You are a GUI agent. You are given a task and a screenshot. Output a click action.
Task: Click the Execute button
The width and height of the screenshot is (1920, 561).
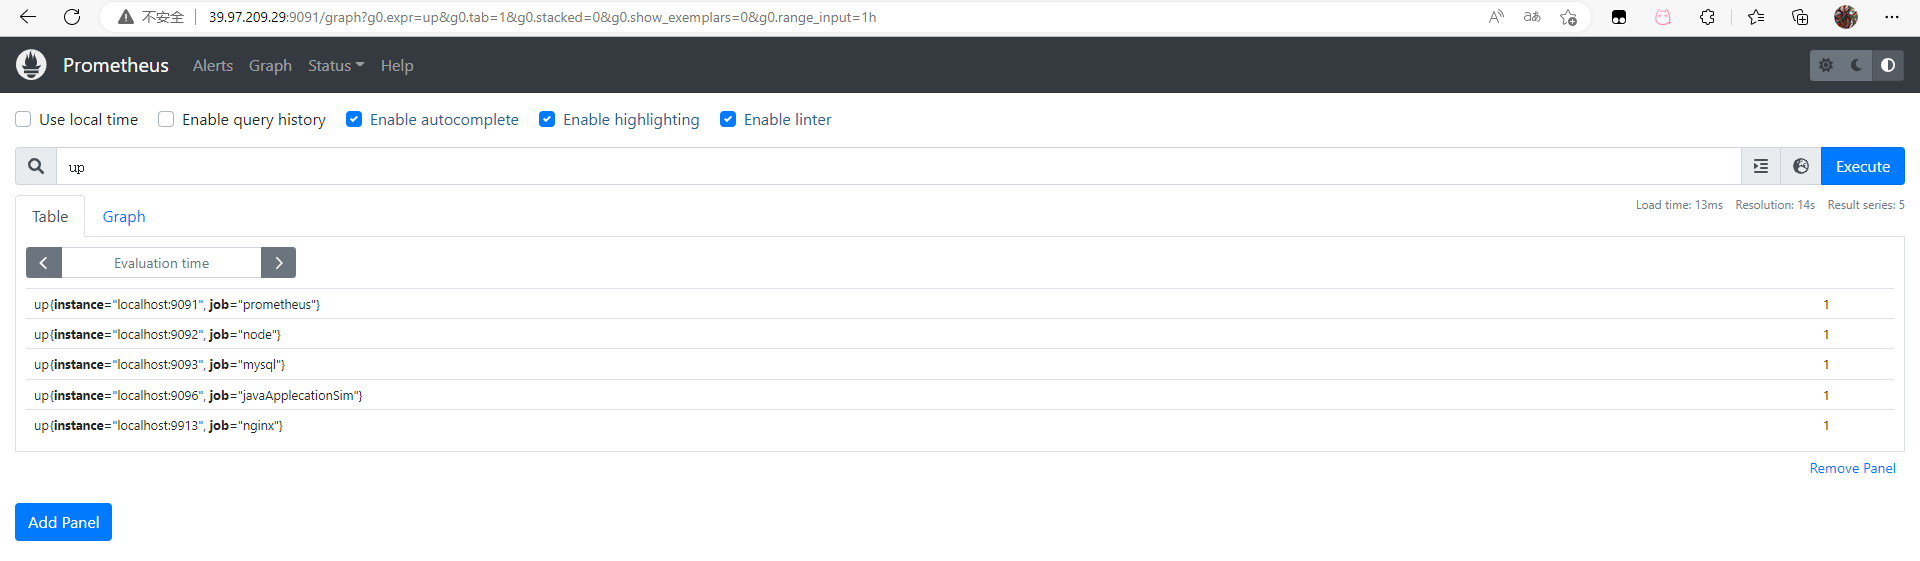point(1863,166)
